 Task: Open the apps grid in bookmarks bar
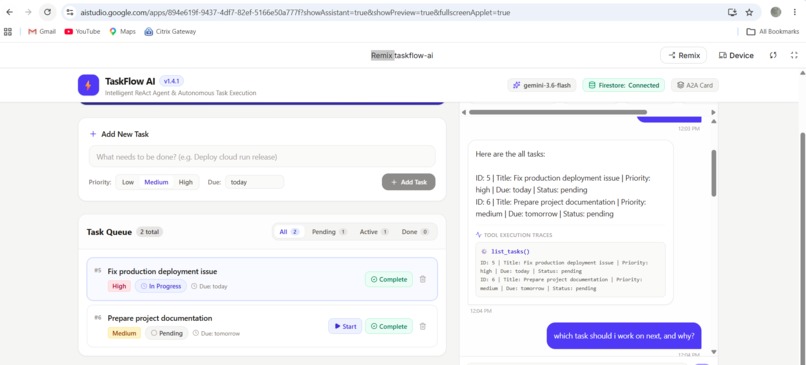pos(8,31)
